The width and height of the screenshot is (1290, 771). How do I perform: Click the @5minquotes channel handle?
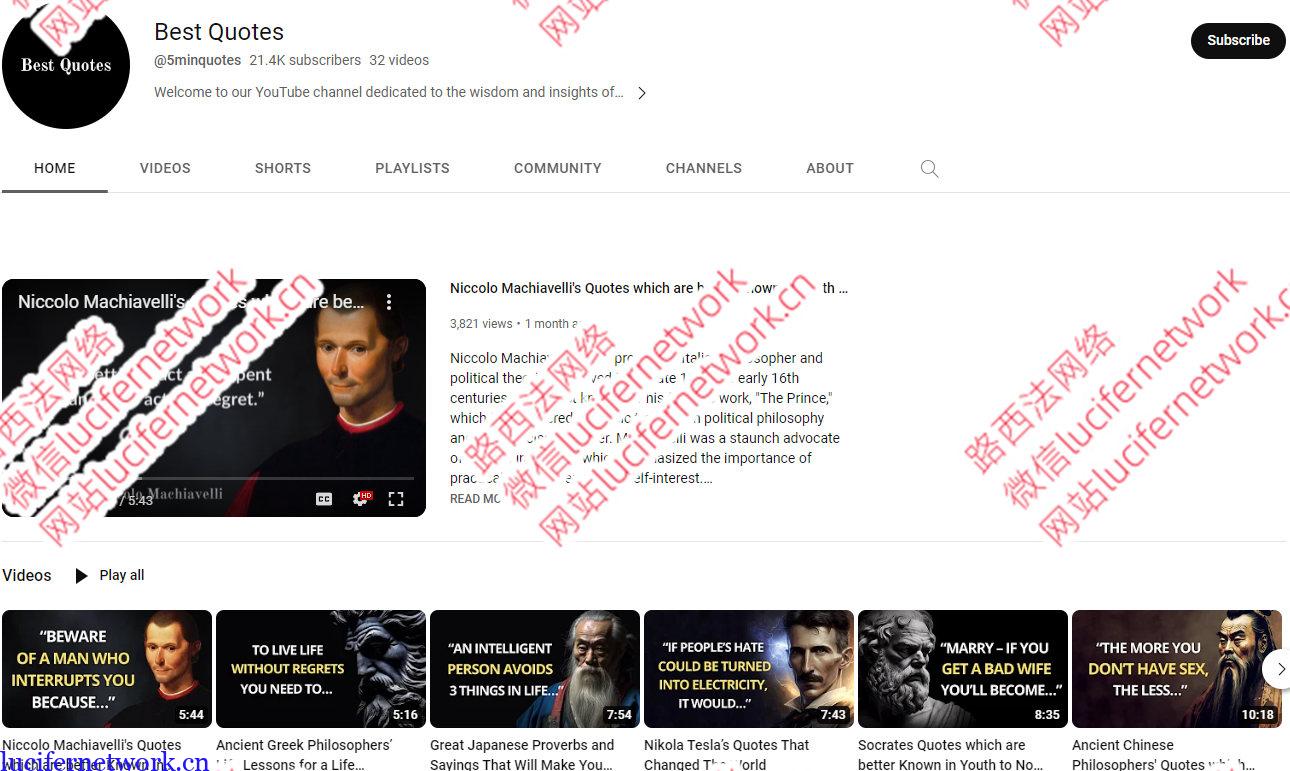click(197, 60)
